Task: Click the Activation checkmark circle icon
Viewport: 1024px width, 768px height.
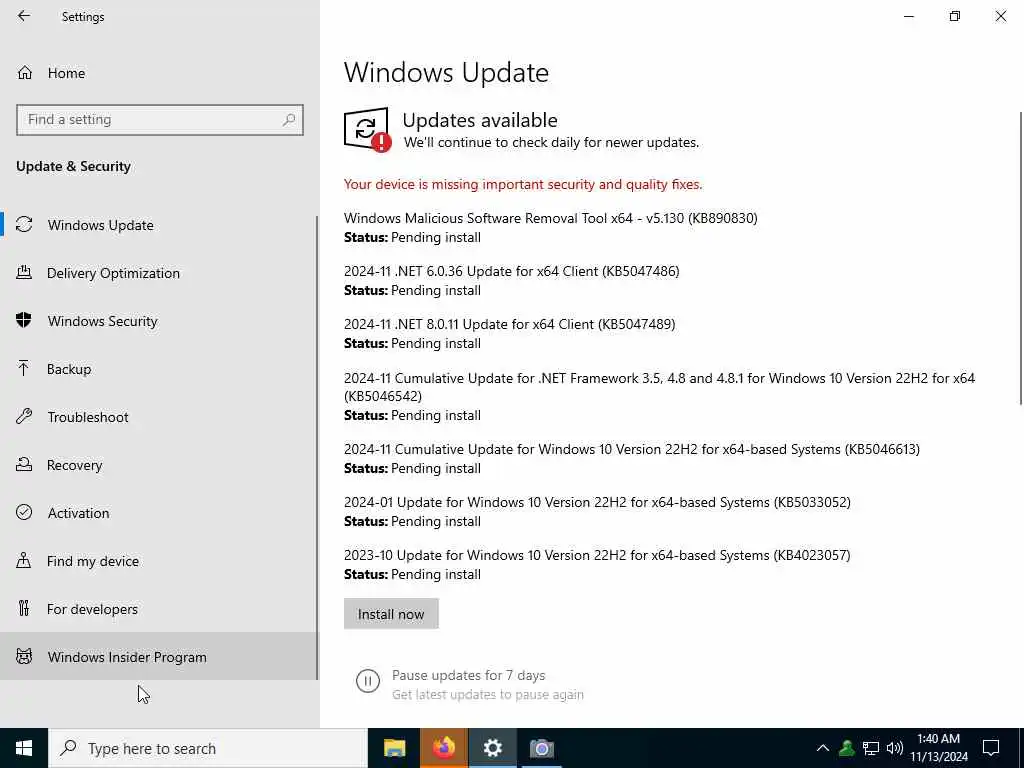Action: point(24,512)
